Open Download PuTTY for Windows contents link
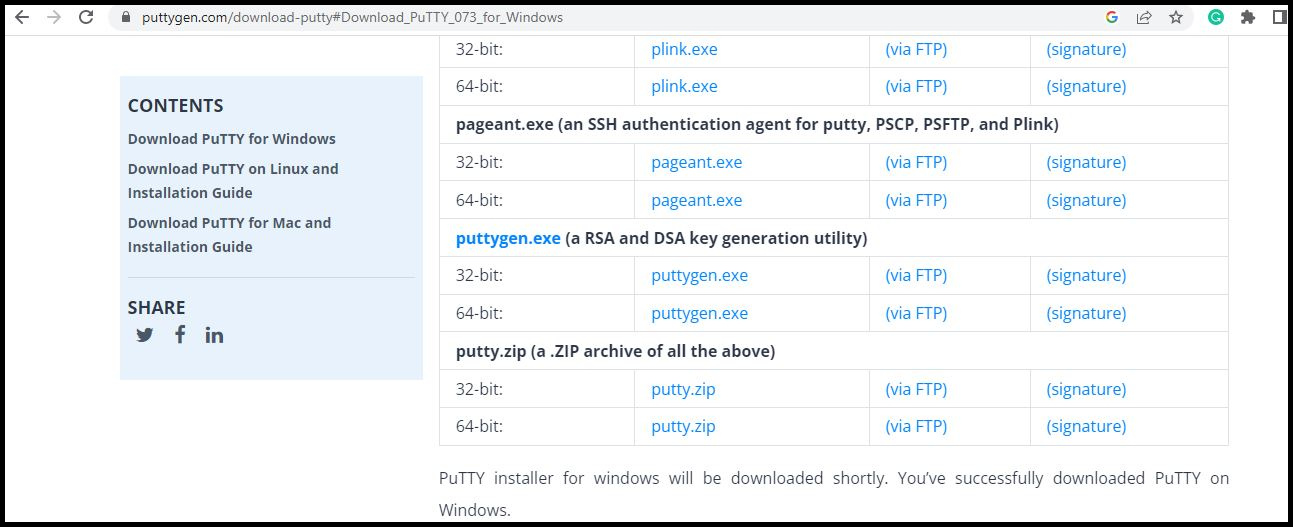The width and height of the screenshot is (1293, 527). (232, 139)
